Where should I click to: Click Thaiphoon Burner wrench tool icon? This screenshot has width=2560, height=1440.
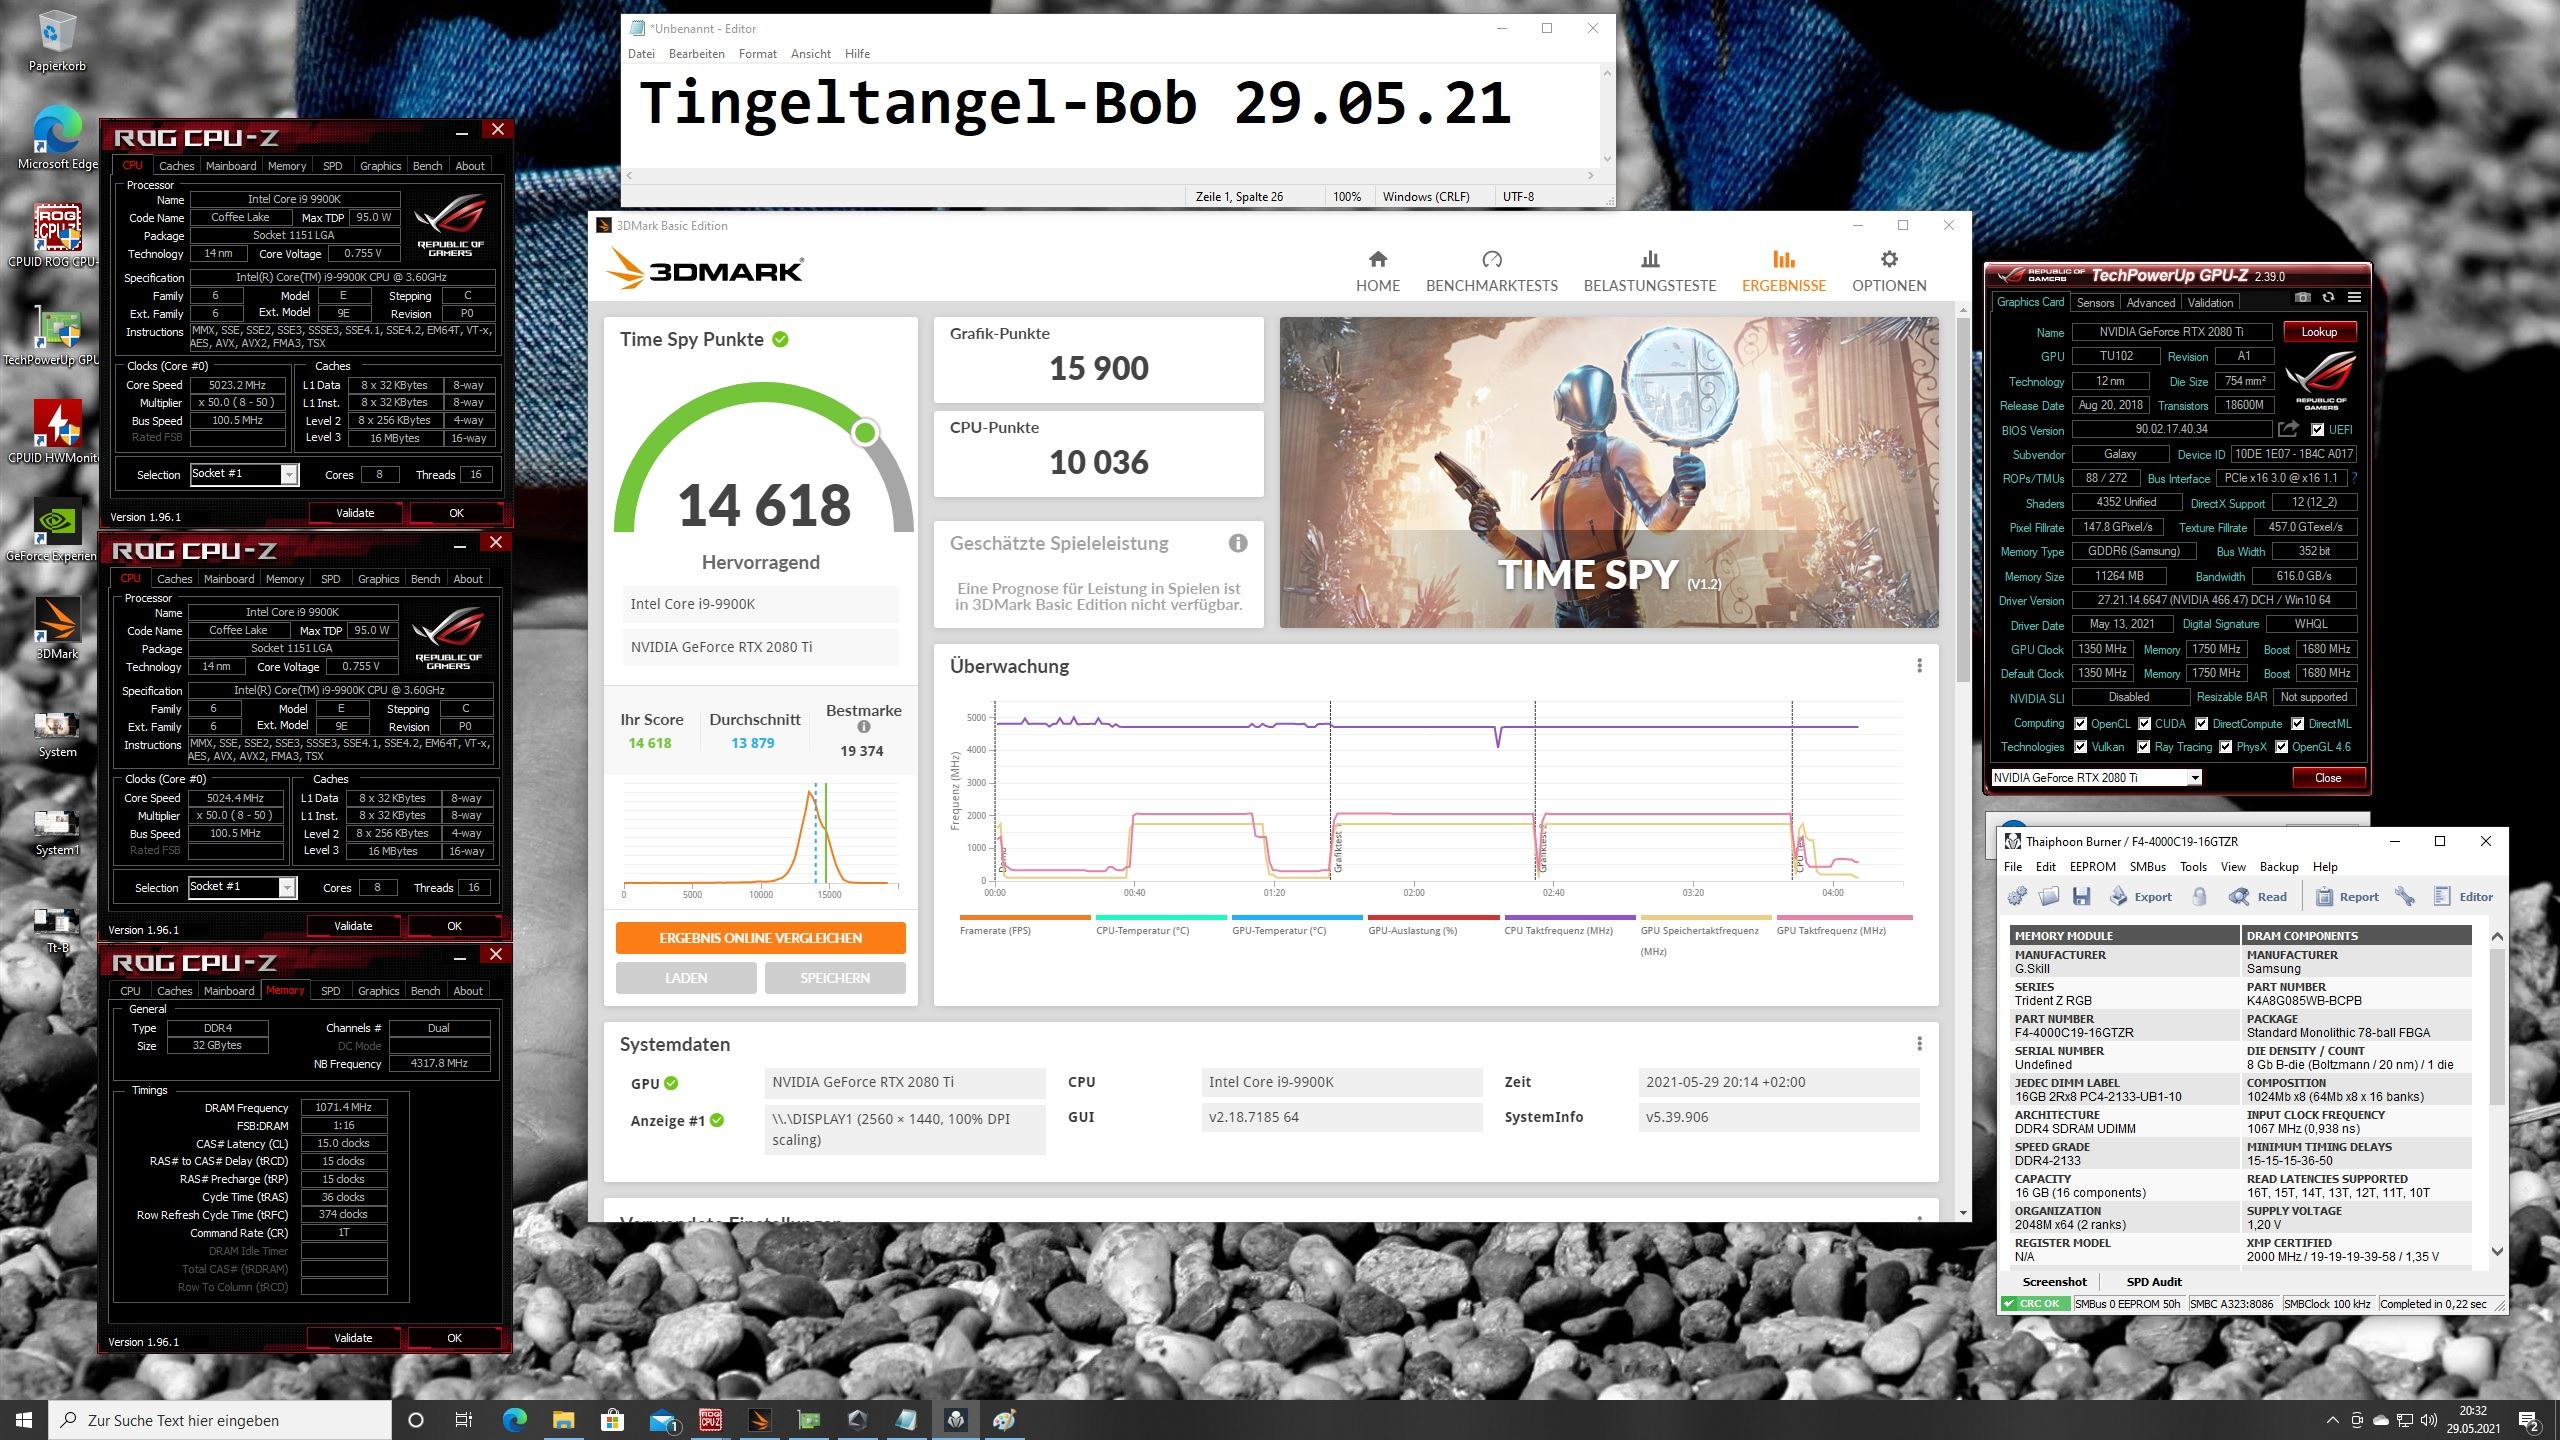click(x=2405, y=896)
